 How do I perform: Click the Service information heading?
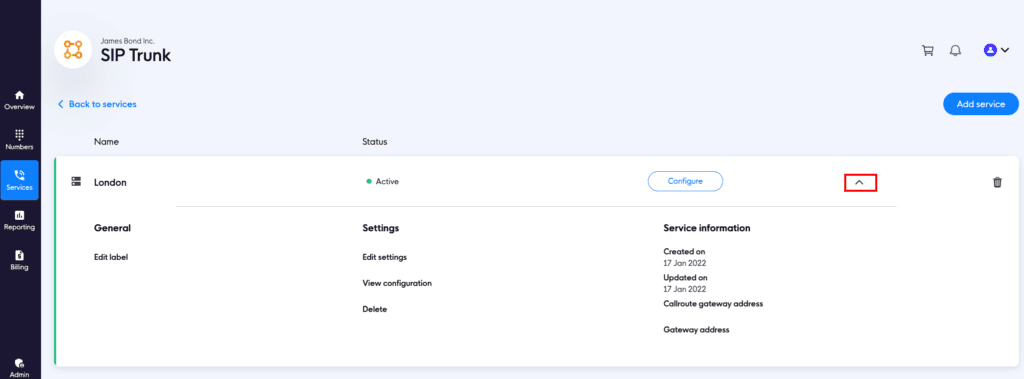[707, 228]
